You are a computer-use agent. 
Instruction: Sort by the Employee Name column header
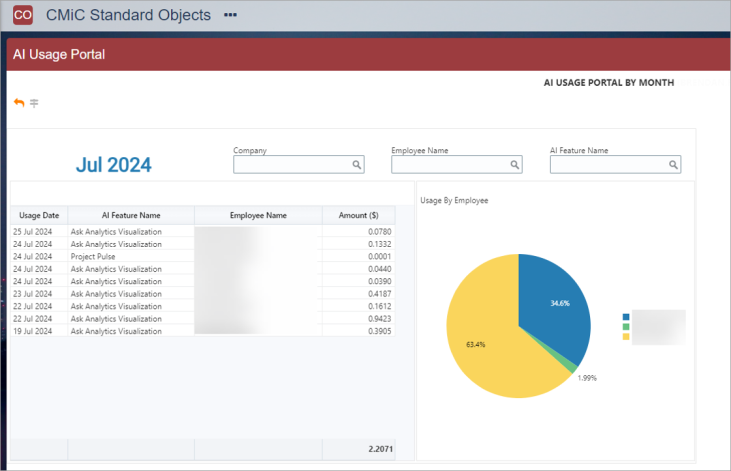[258, 215]
